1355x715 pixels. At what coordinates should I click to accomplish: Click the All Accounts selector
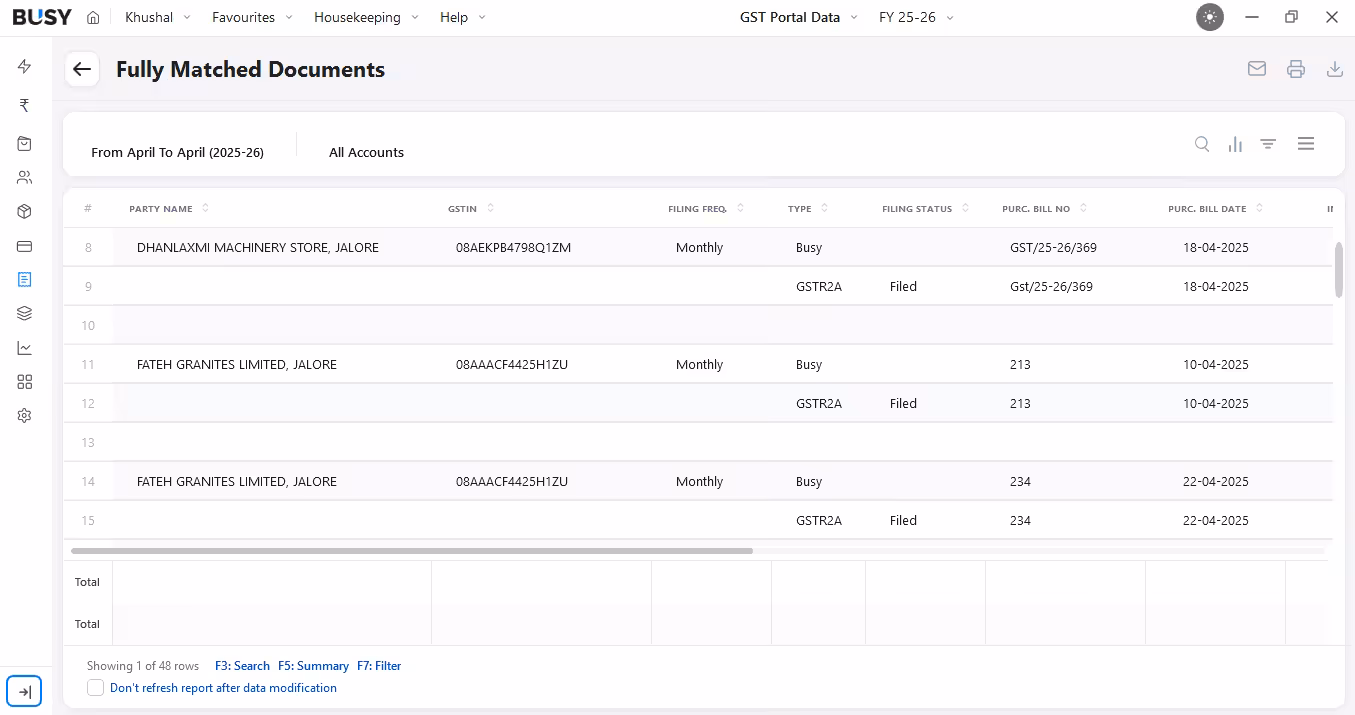366,153
